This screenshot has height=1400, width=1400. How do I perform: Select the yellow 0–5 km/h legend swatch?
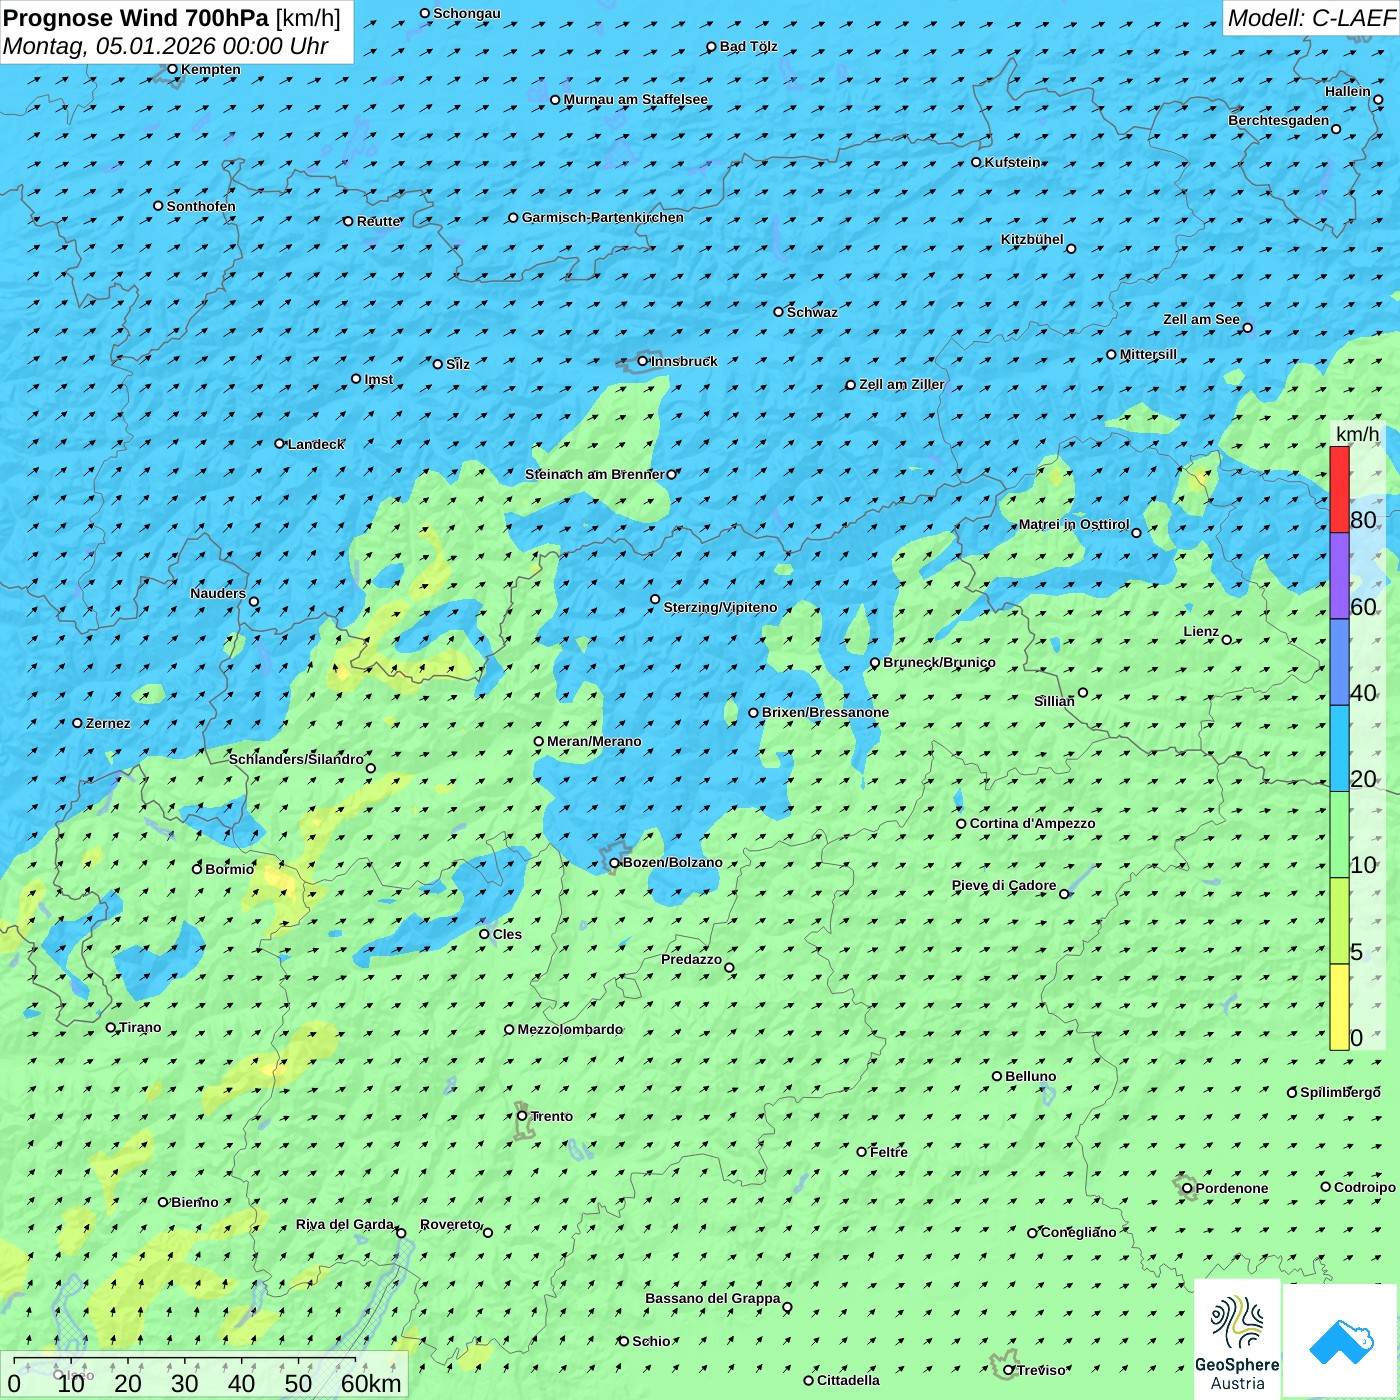point(1339,1007)
